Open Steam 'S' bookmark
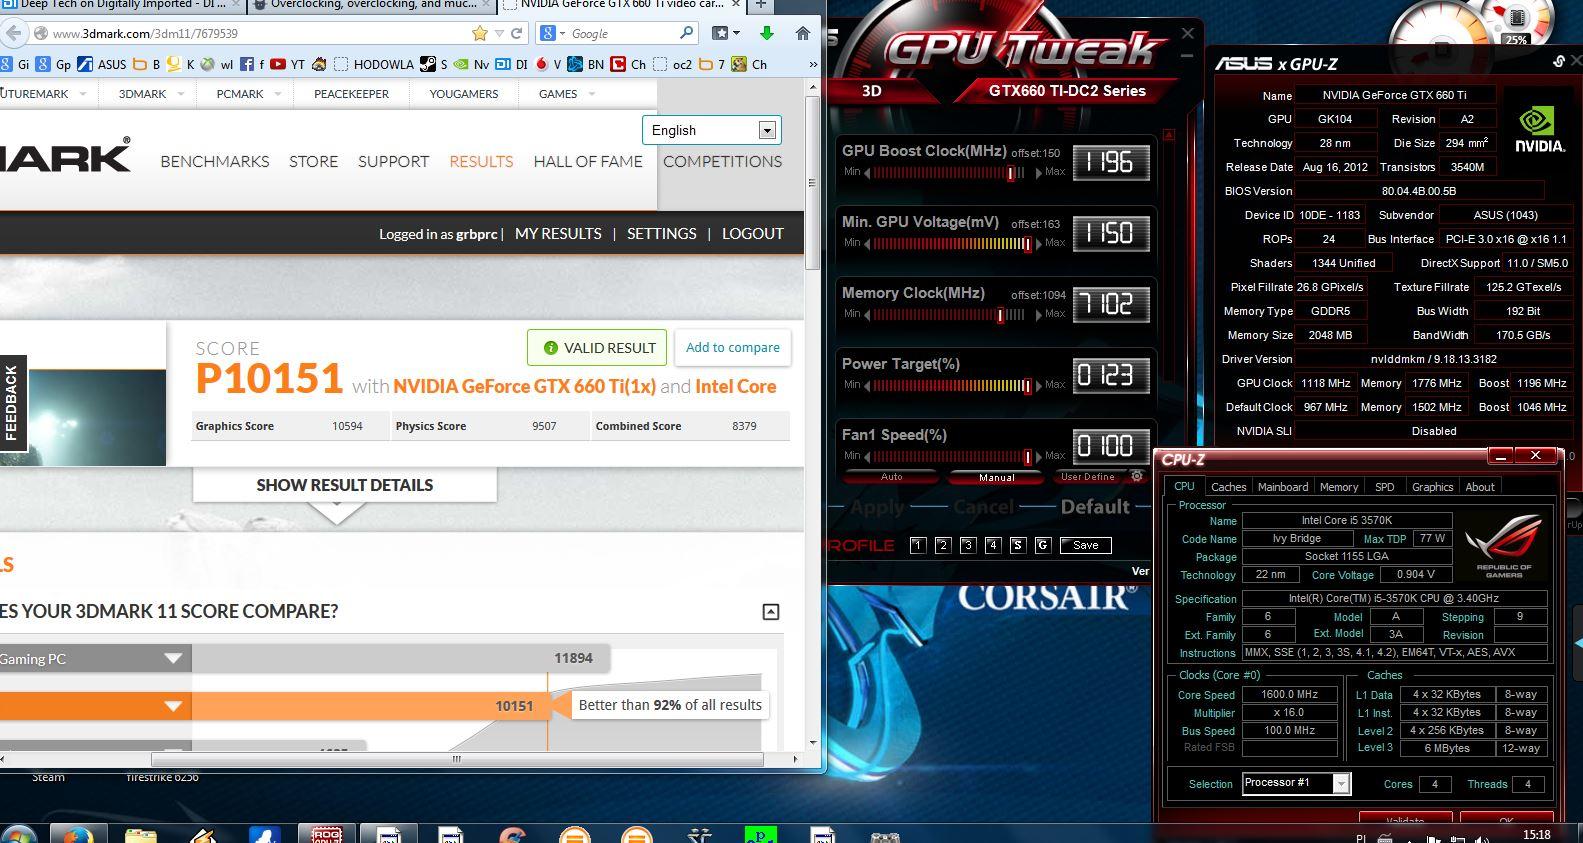This screenshot has width=1583, height=843. click(433, 64)
